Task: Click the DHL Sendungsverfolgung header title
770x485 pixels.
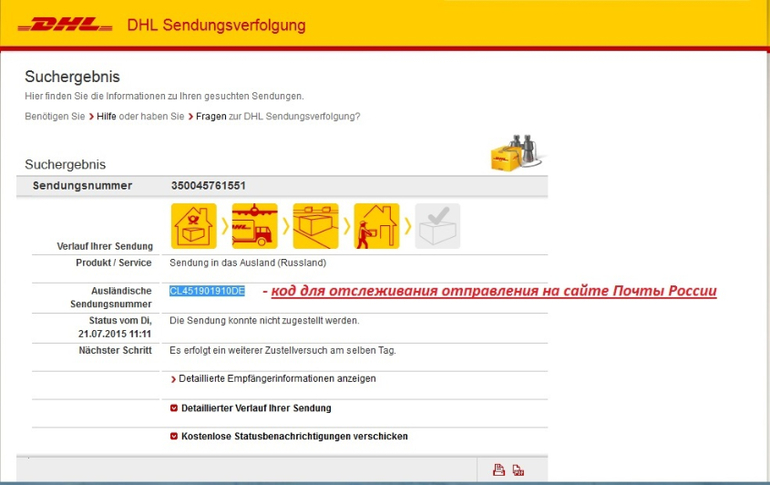Action: tap(217, 25)
